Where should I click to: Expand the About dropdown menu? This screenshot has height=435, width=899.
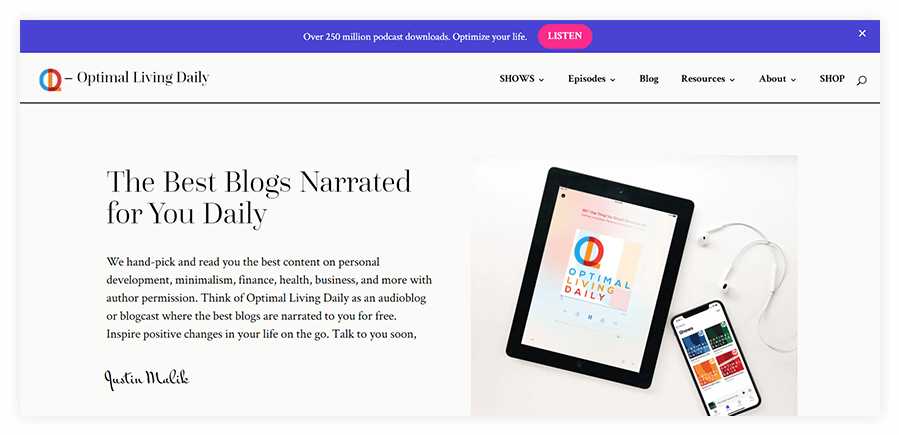coord(777,79)
